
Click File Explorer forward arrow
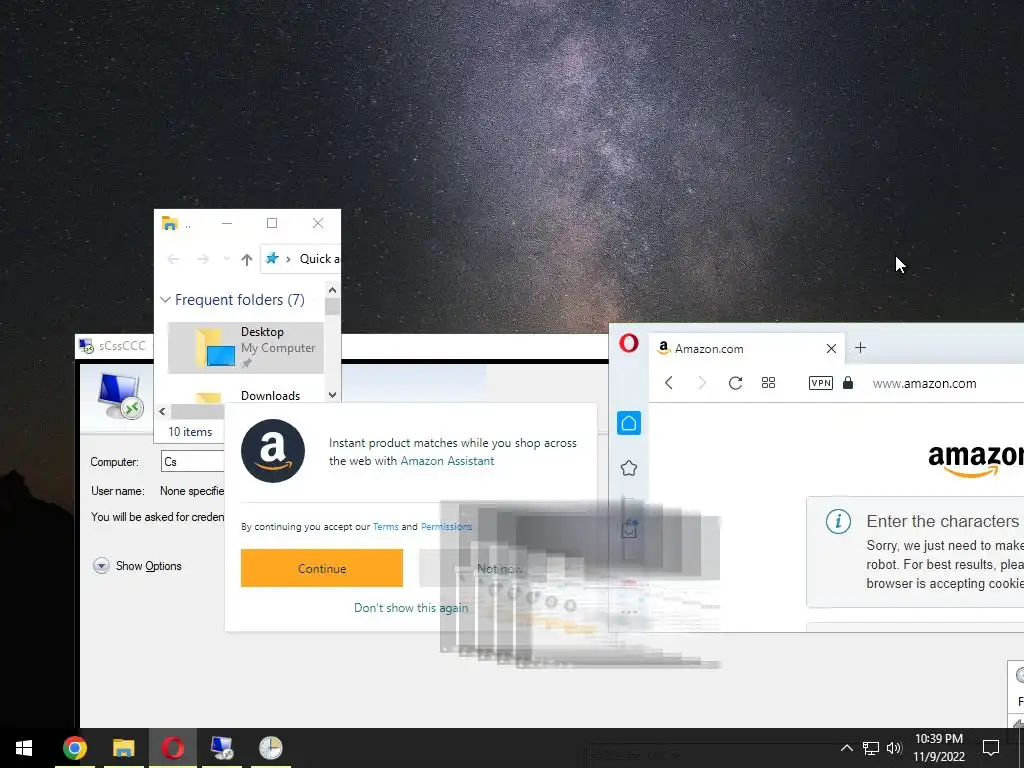coord(203,259)
